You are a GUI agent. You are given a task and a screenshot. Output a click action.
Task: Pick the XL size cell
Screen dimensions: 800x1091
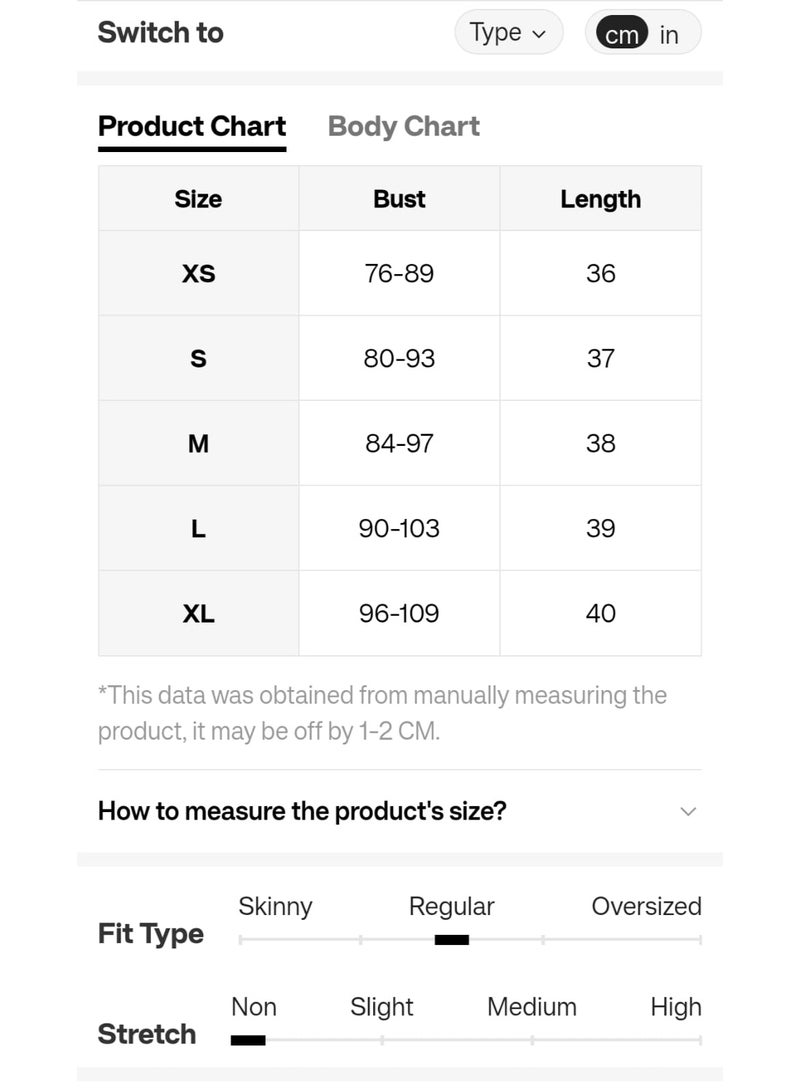coord(198,613)
